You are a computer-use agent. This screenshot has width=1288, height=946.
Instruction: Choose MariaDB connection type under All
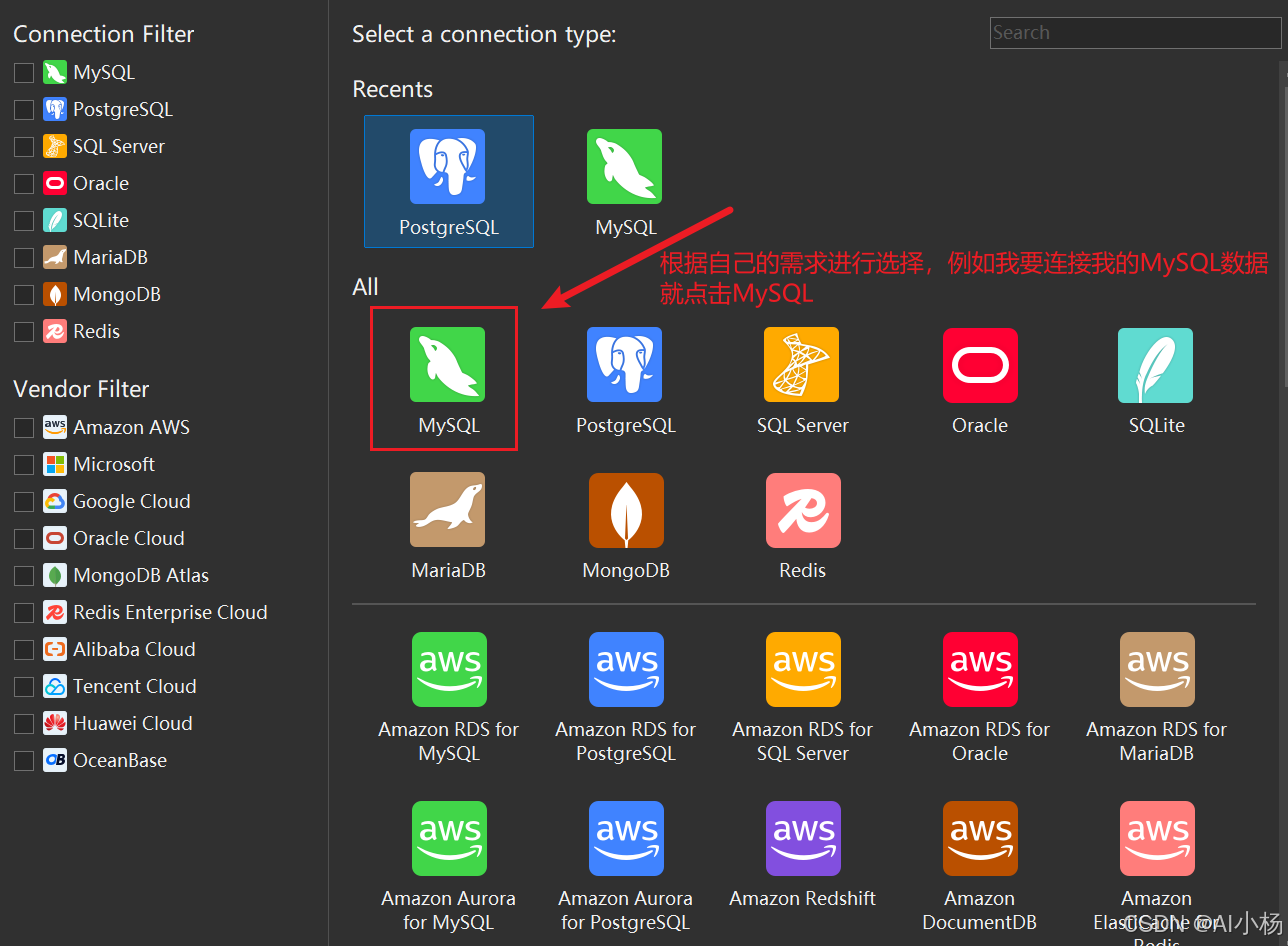pyautogui.click(x=448, y=526)
